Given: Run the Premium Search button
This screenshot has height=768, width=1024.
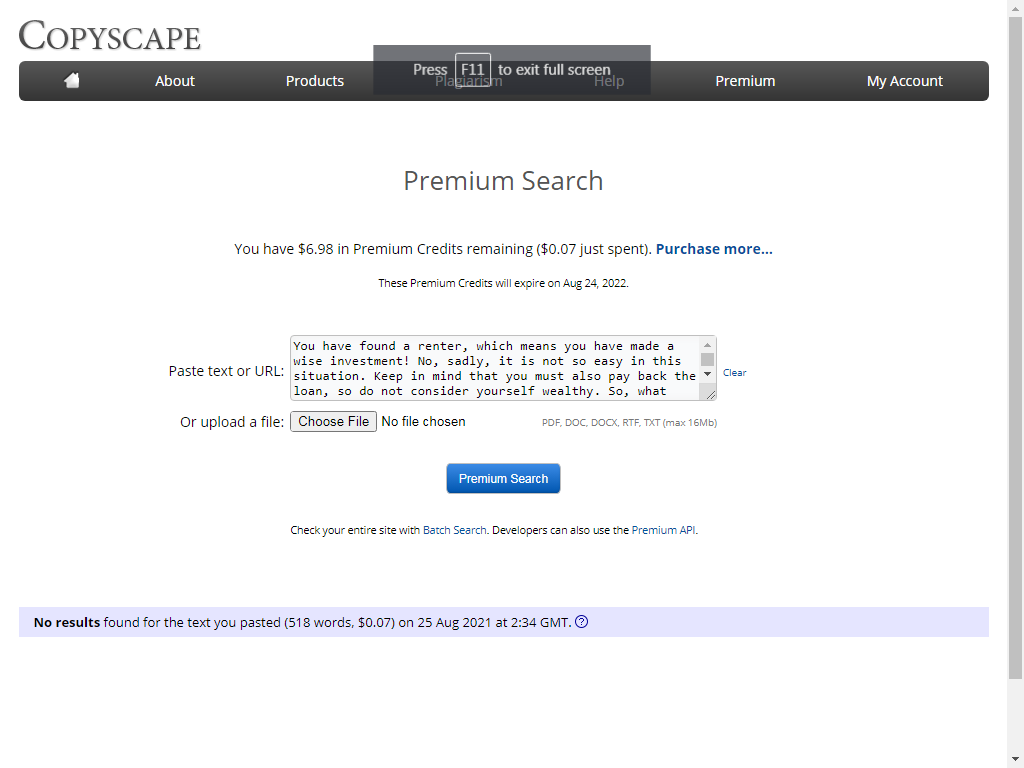Looking at the screenshot, I should tap(504, 479).
